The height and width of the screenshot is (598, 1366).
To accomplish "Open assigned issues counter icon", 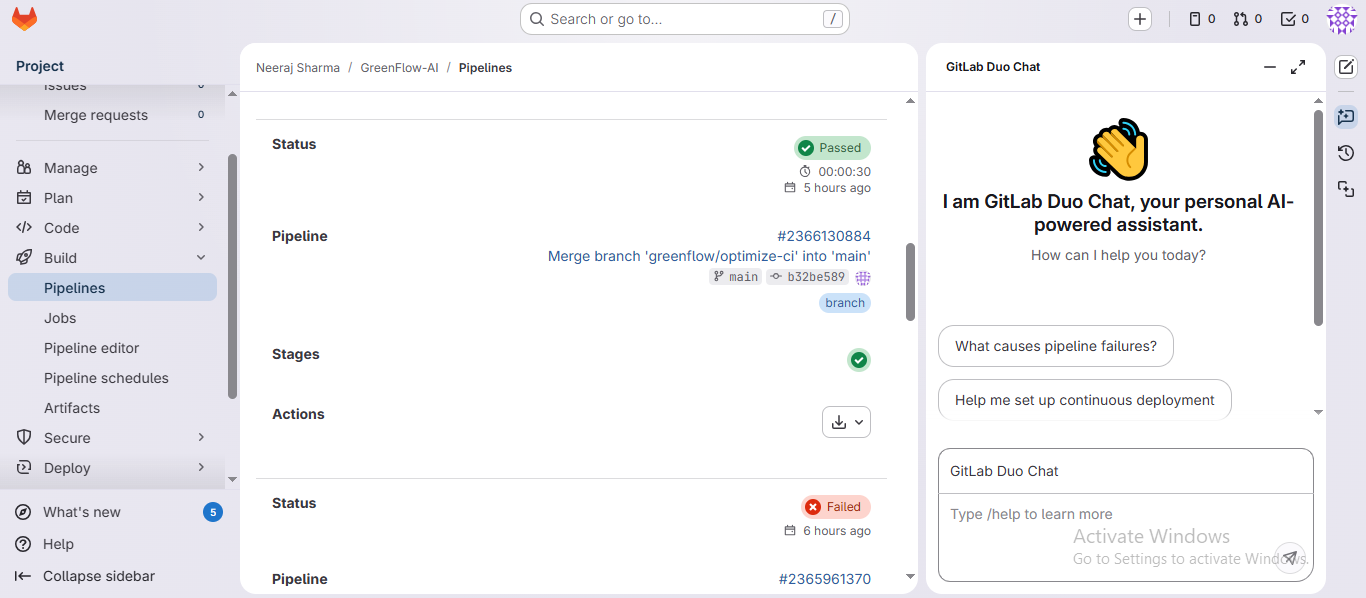I will coord(1202,19).
